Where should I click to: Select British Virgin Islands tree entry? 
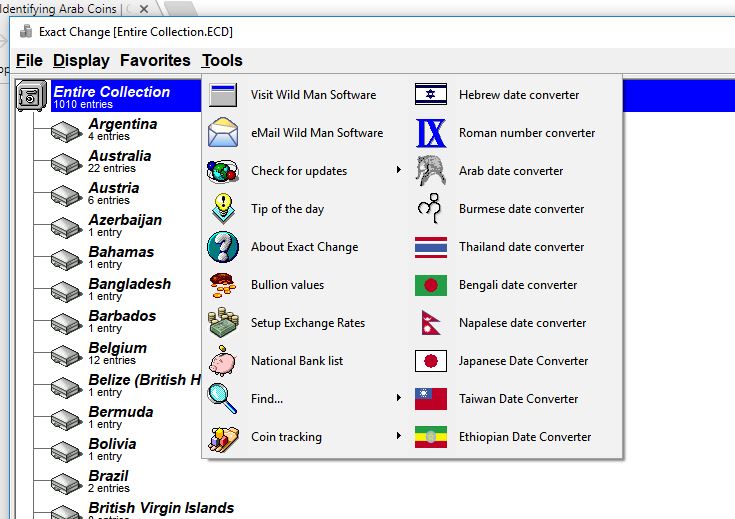click(x=161, y=510)
